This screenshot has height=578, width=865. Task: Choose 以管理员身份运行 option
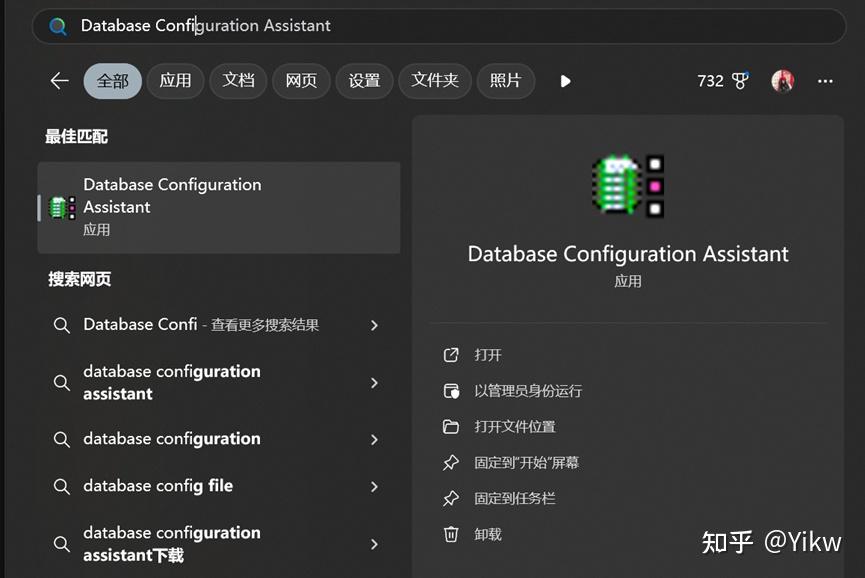528,391
